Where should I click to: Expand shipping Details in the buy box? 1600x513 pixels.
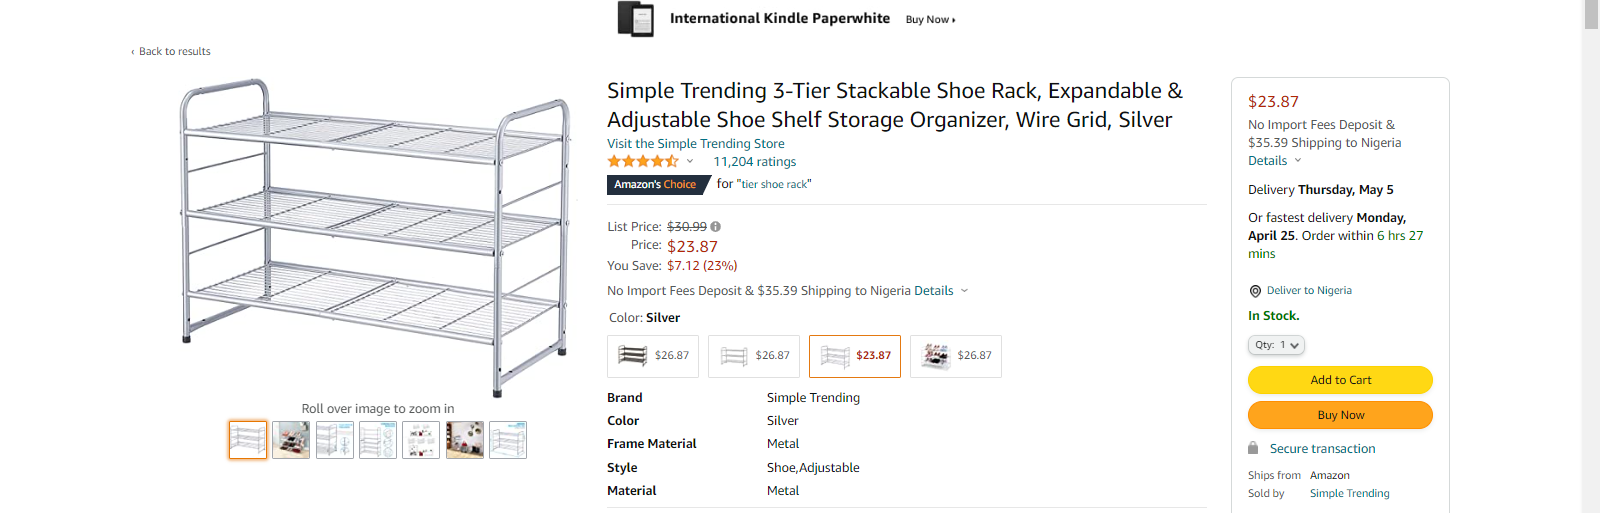click(x=1275, y=161)
